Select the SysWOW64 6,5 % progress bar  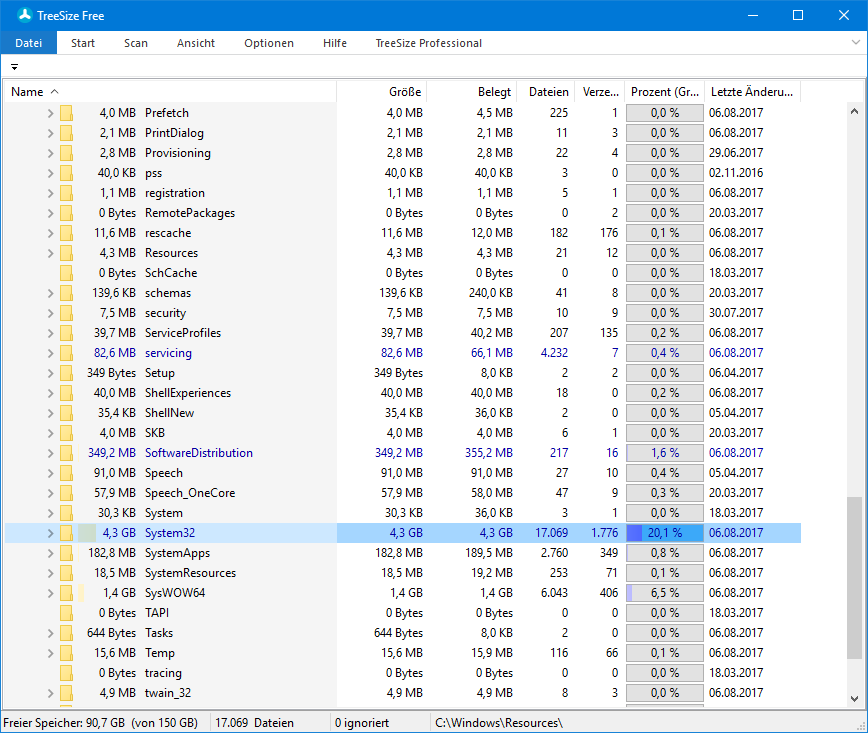coord(665,593)
